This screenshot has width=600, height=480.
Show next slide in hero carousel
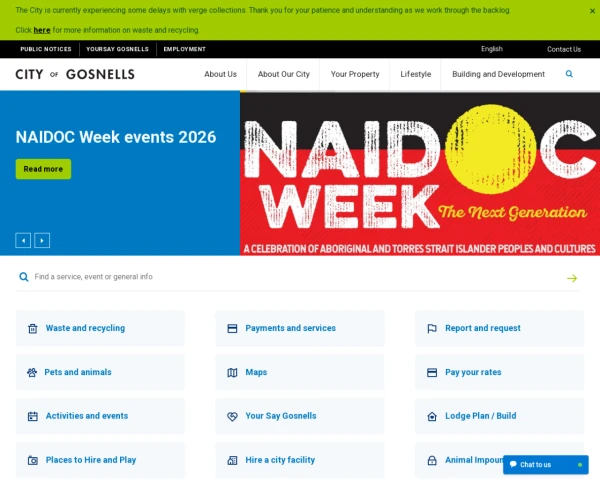pos(42,241)
